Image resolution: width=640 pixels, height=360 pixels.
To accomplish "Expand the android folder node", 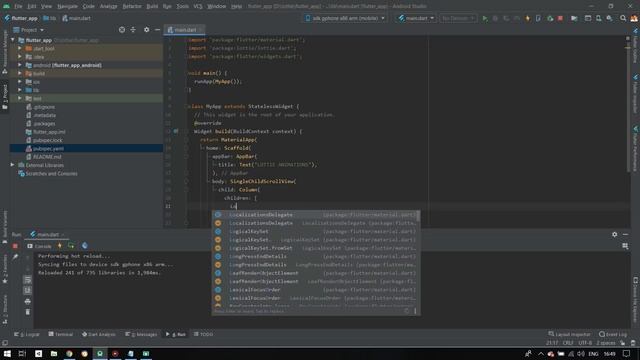I will (x=20, y=65).
